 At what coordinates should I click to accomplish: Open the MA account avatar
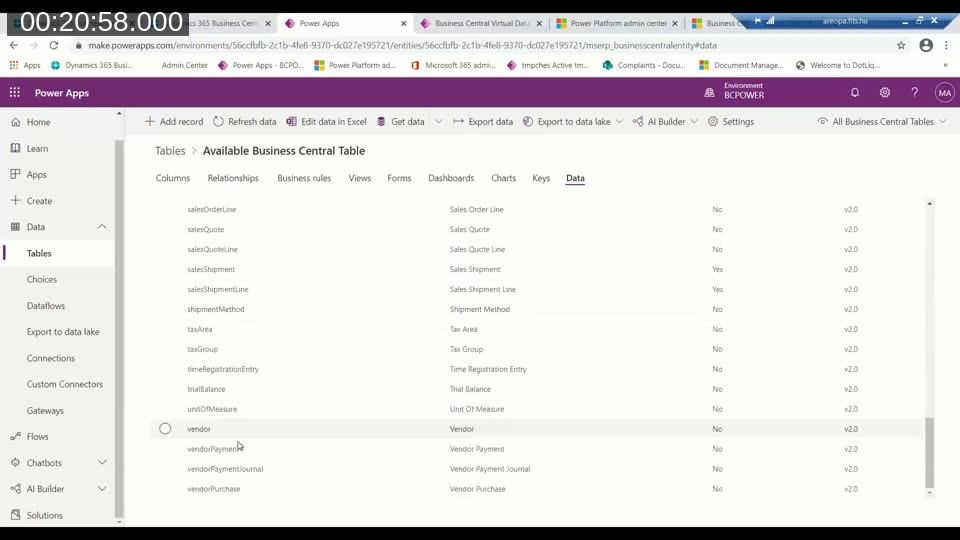(944, 93)
